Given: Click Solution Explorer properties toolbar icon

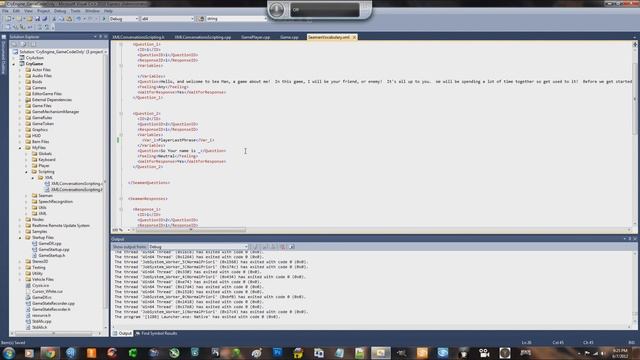Looking at the screenshot, I should click(x=14, y=44).
